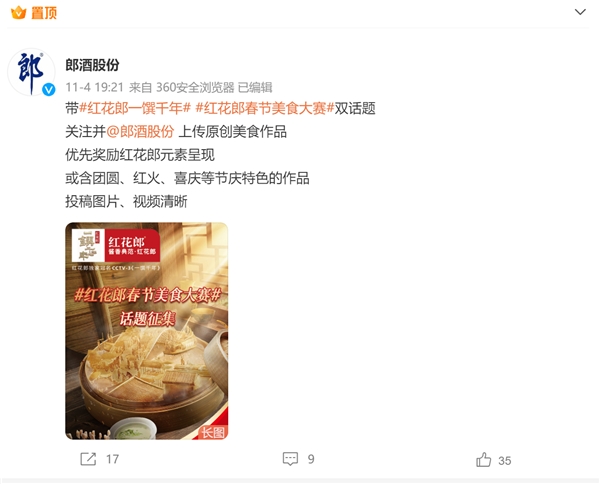Open the 郎酒股份 account name

click(92, 65)
